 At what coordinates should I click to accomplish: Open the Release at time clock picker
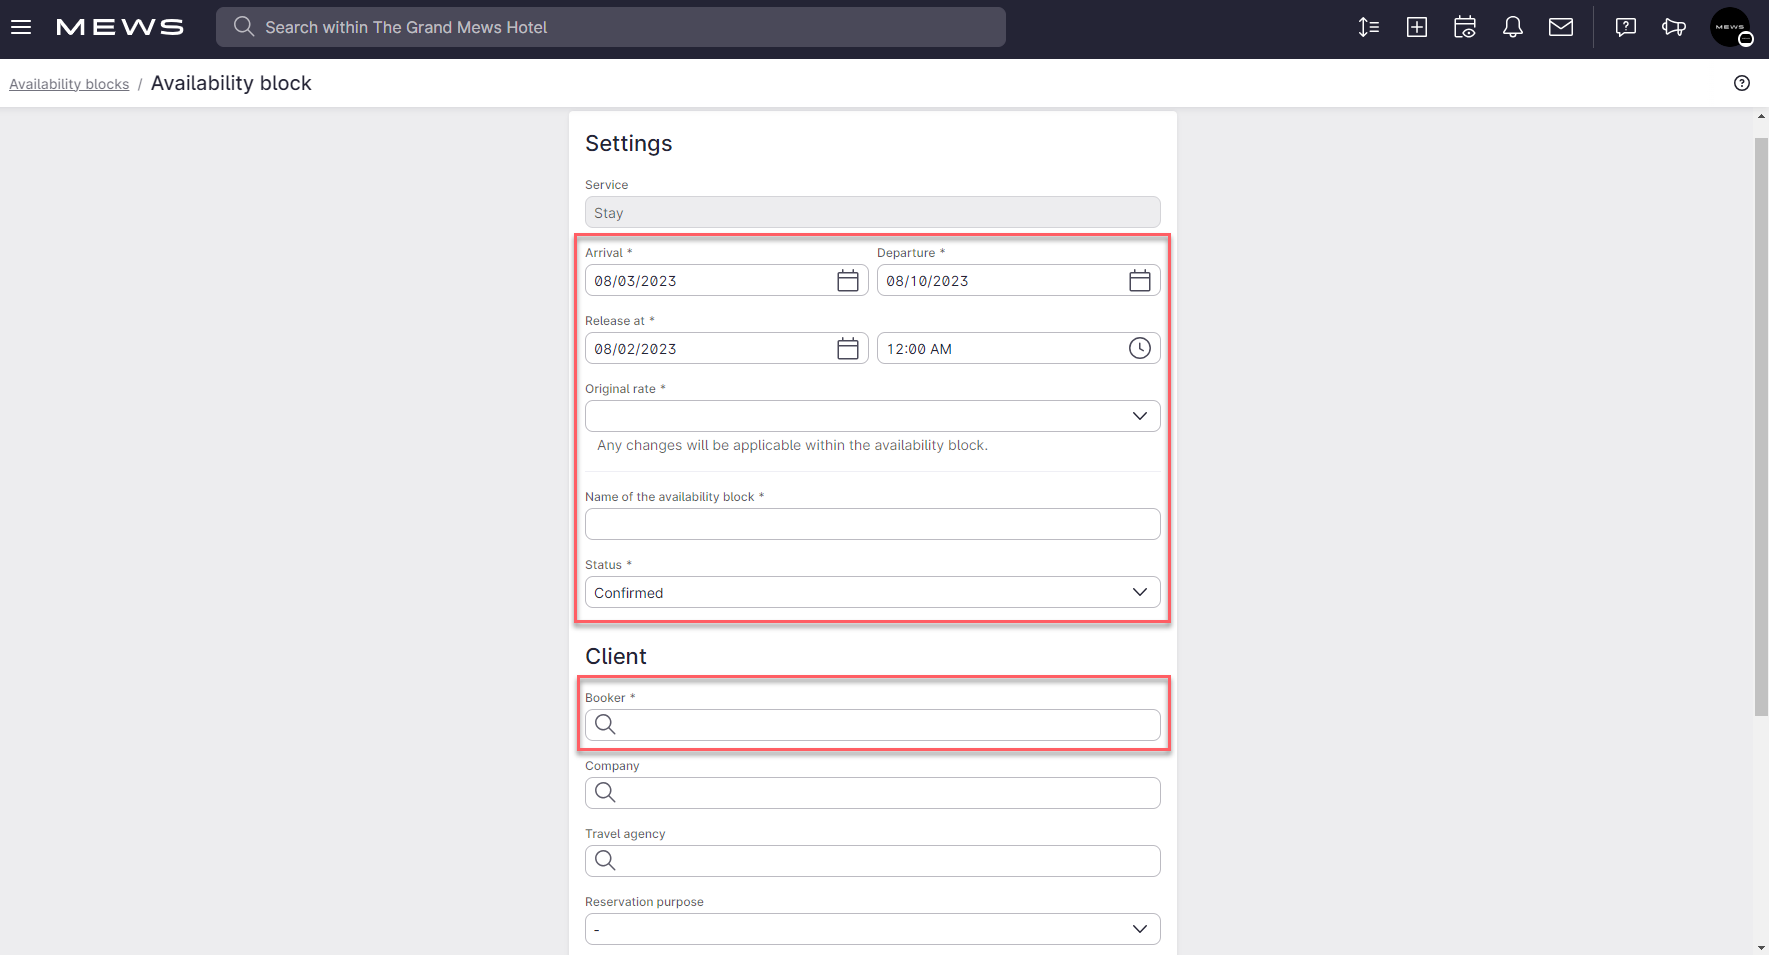(1139, 348)
